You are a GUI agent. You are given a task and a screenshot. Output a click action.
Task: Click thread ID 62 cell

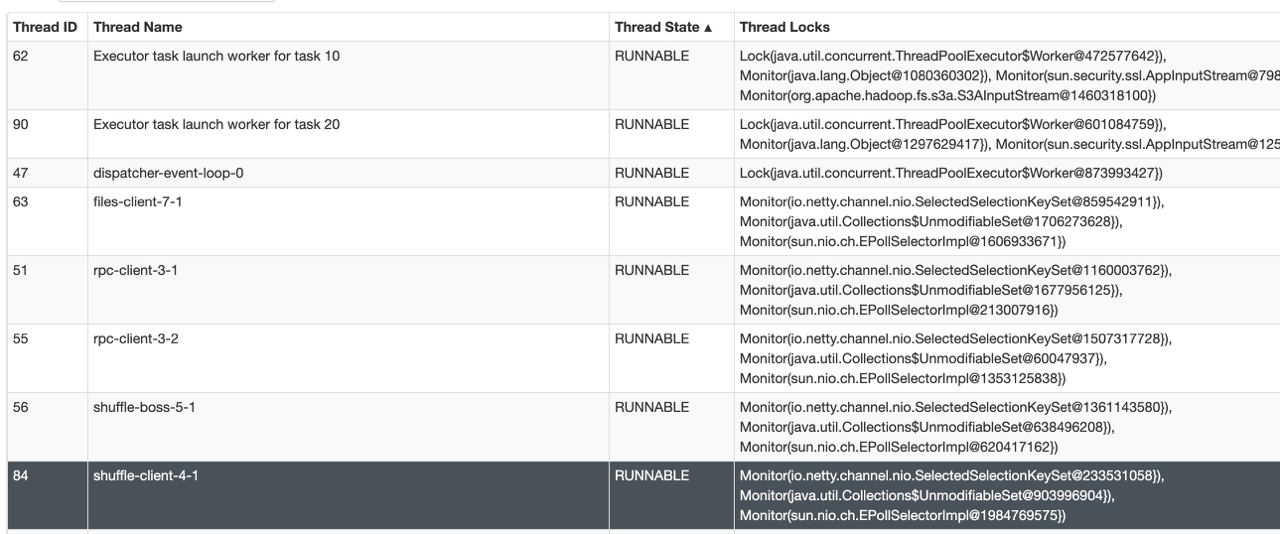pyautogui.click(x=21, y=56)
